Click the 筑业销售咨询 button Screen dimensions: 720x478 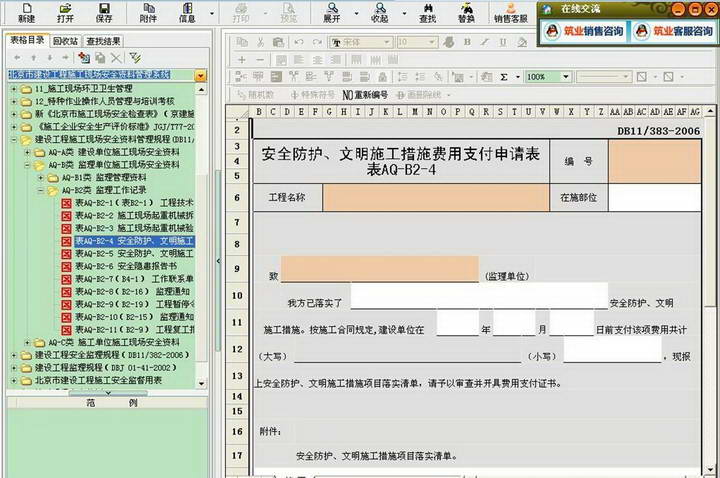[x=584, y=31]
